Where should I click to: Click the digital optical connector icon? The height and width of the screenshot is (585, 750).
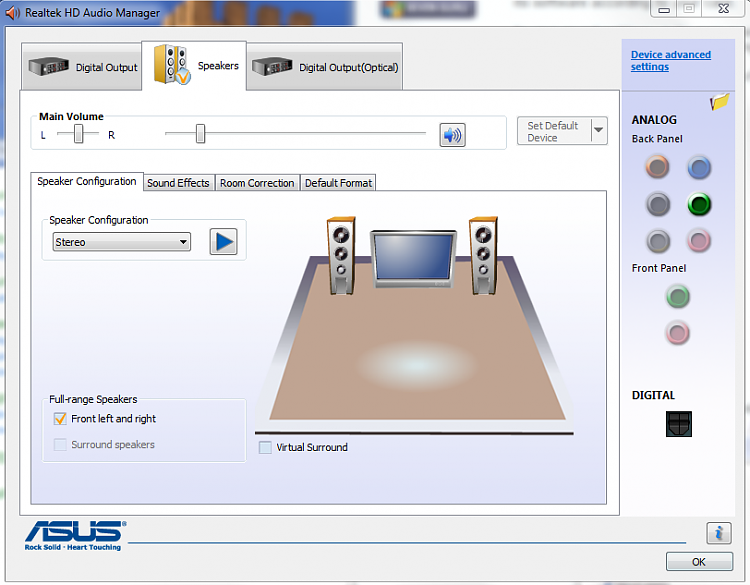(x=679, y=424)
